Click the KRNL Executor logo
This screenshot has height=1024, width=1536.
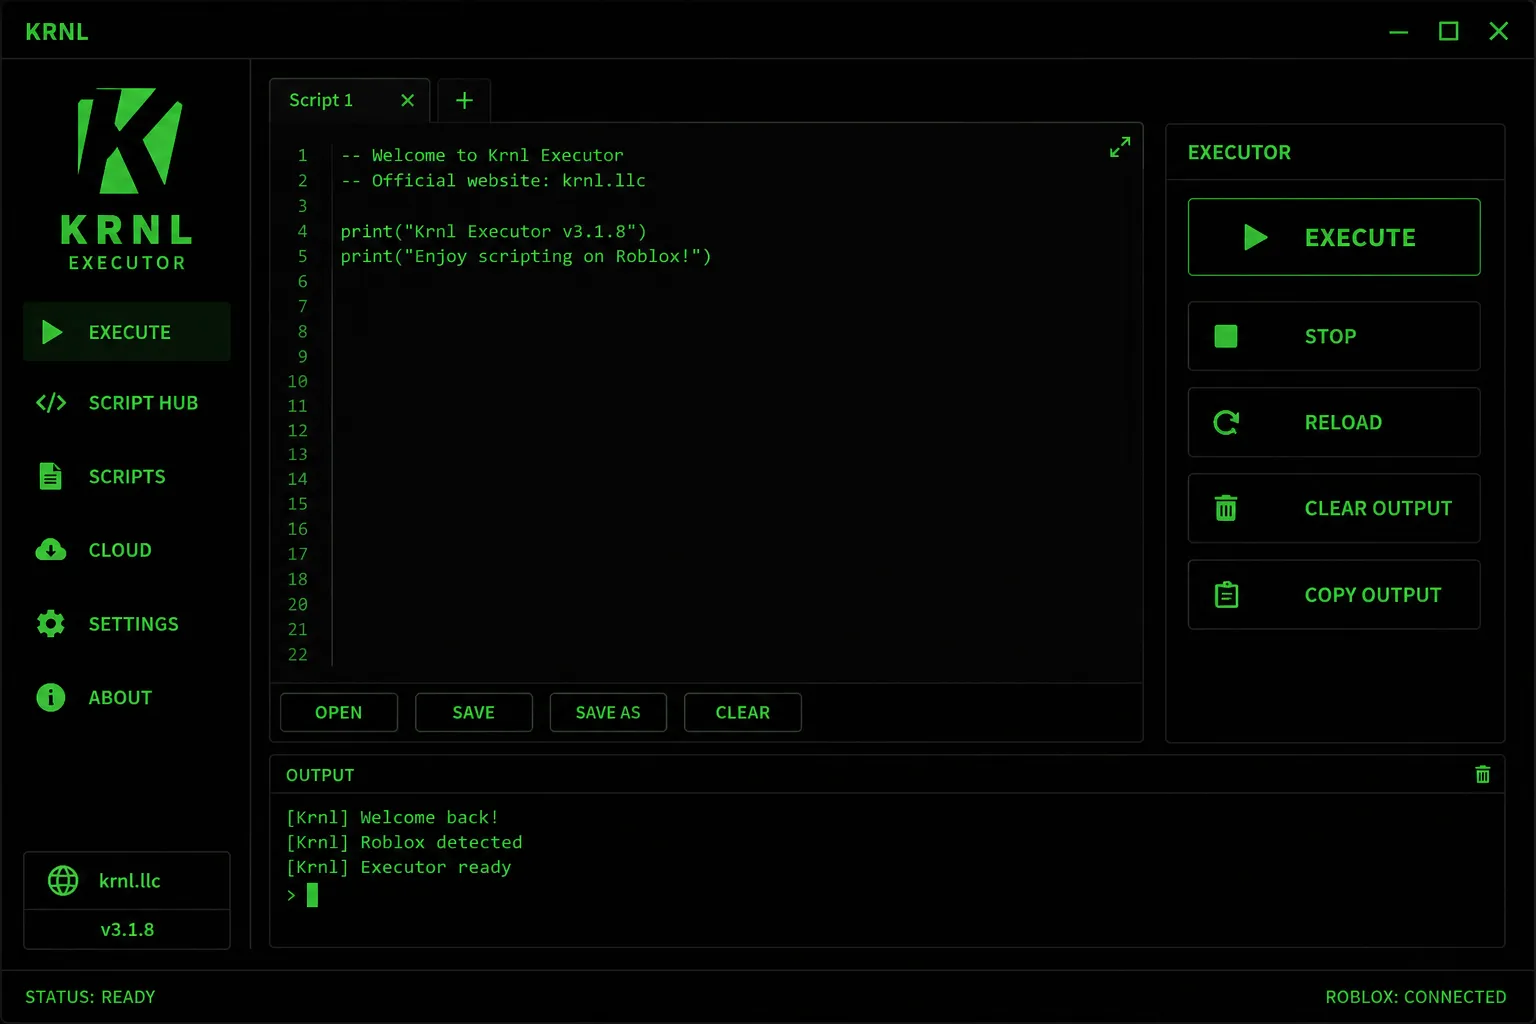click(x=127, y=179)
